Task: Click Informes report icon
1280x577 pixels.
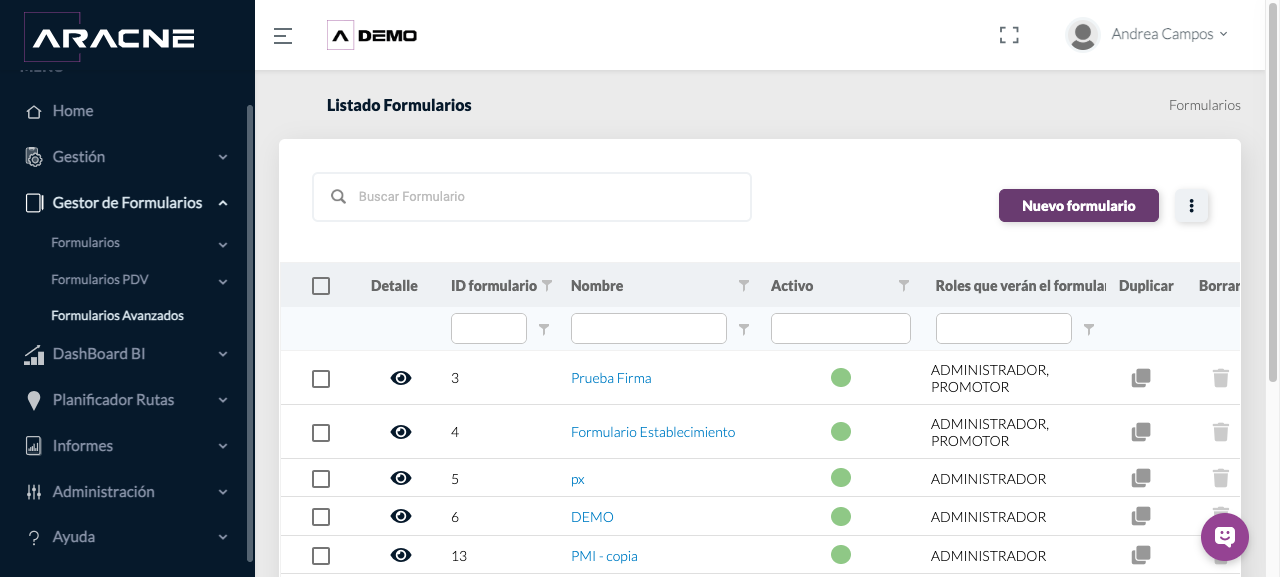Action: [34, 446]
